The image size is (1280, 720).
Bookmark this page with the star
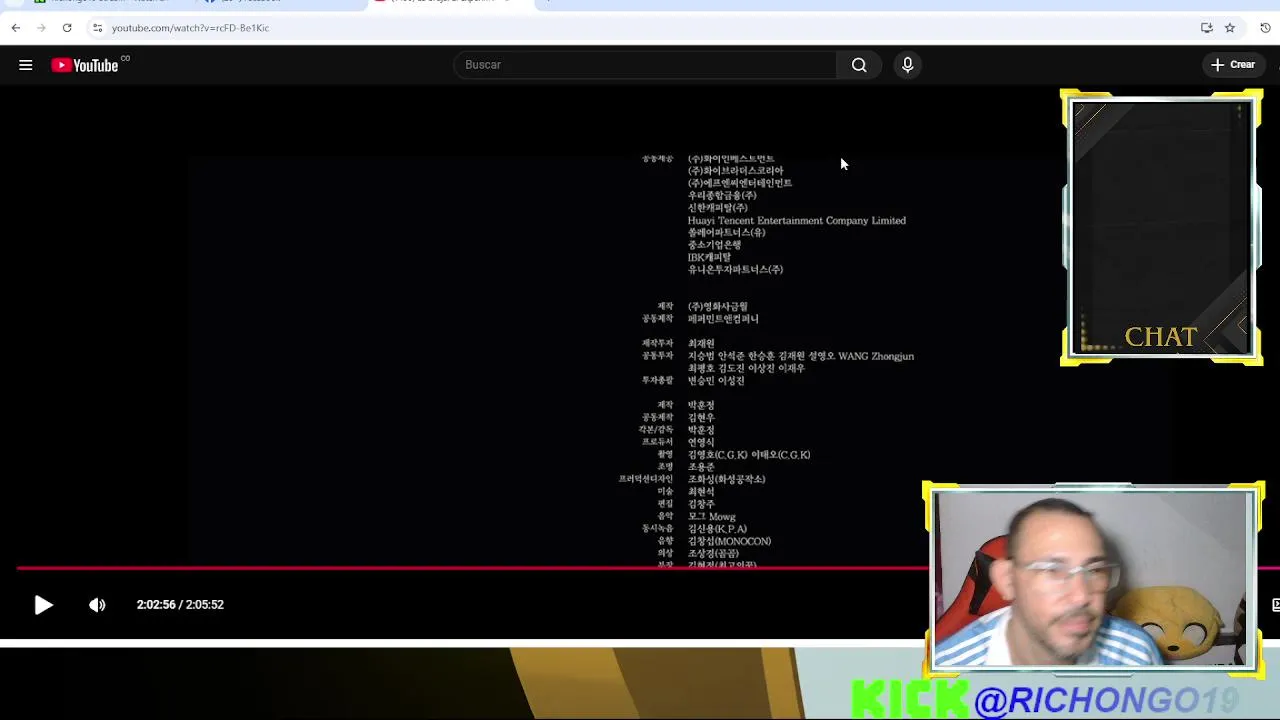click(1230, 28)
